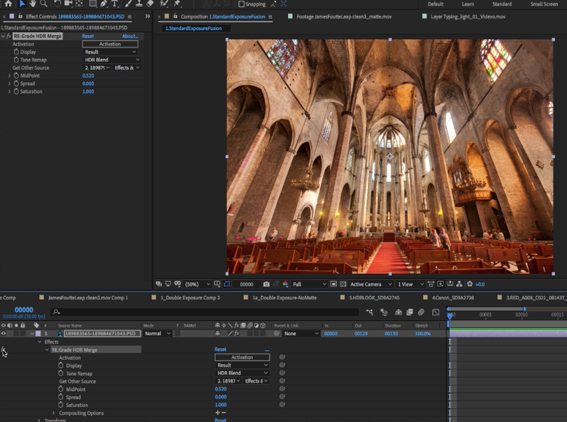The height and width of the screenshot is (422, 567).
Task: Open the Parent None dropdown for layer 1
Action: (x=301, y=333)
